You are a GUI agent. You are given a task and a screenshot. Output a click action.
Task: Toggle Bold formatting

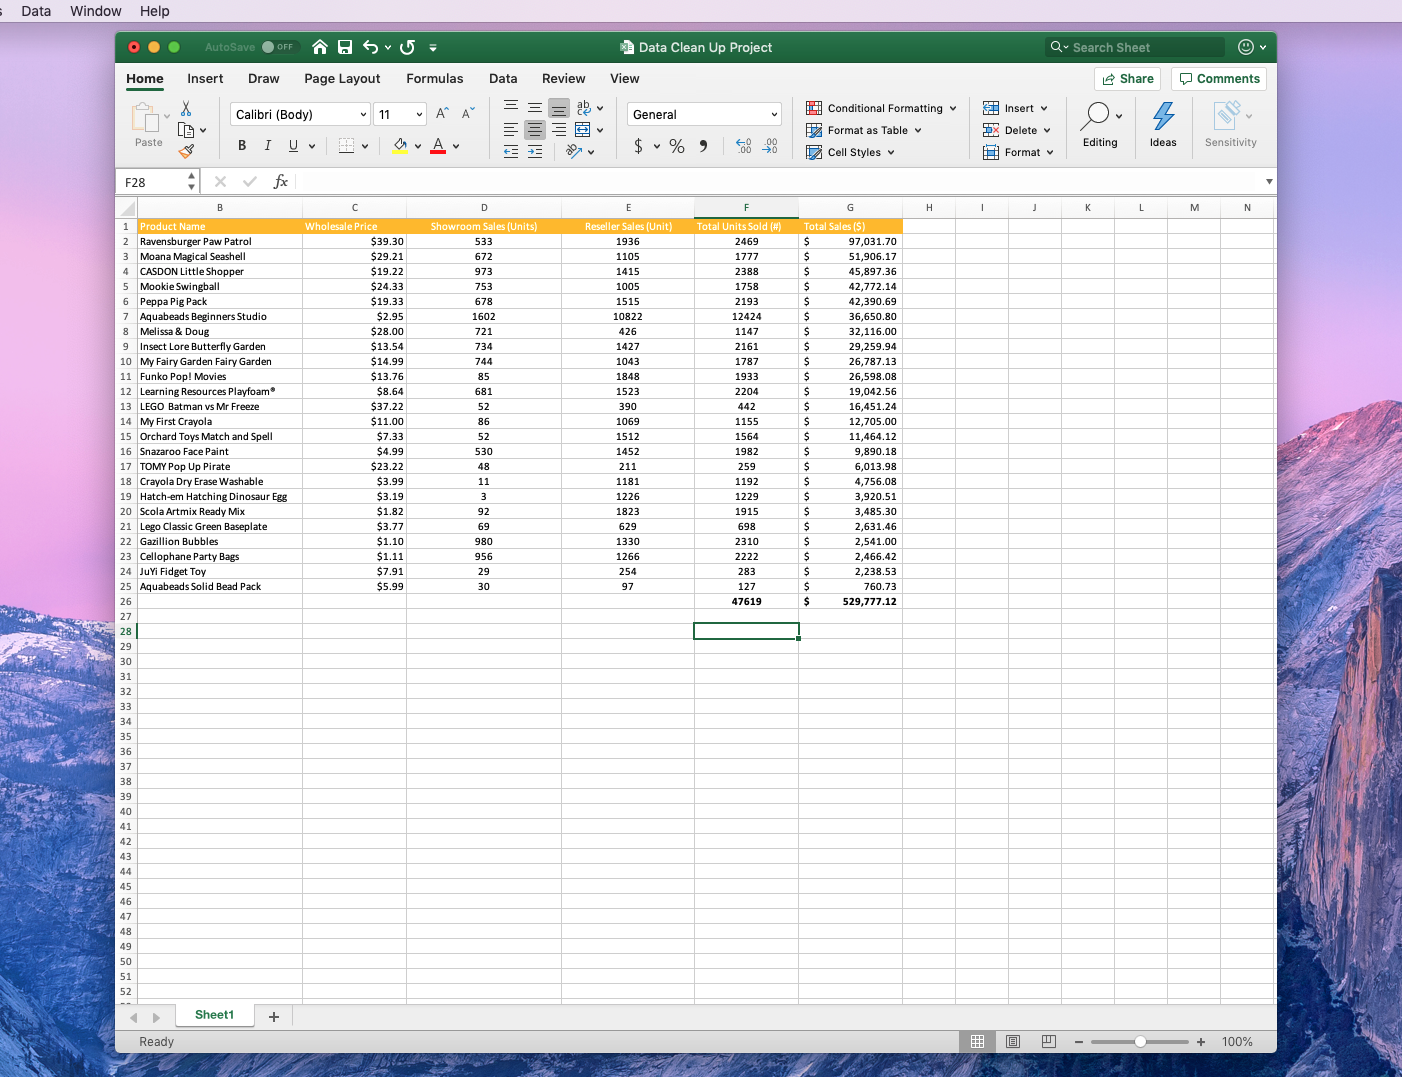tap(242, 146)
